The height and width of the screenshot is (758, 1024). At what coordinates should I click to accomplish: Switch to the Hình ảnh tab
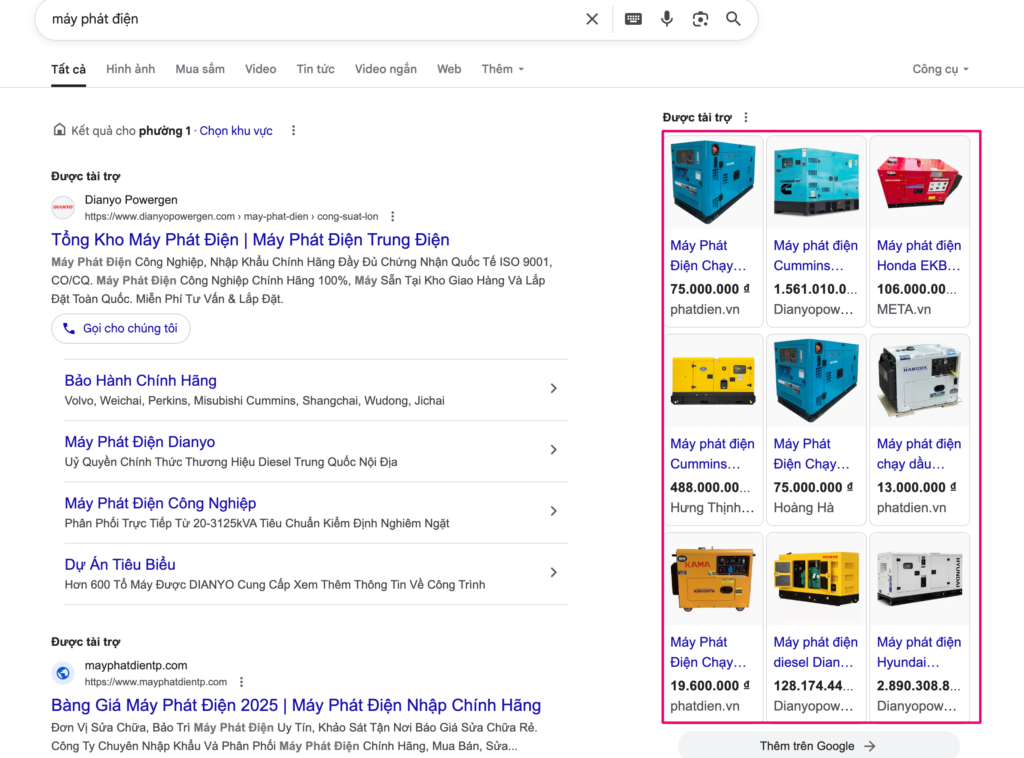coord(131,69)
